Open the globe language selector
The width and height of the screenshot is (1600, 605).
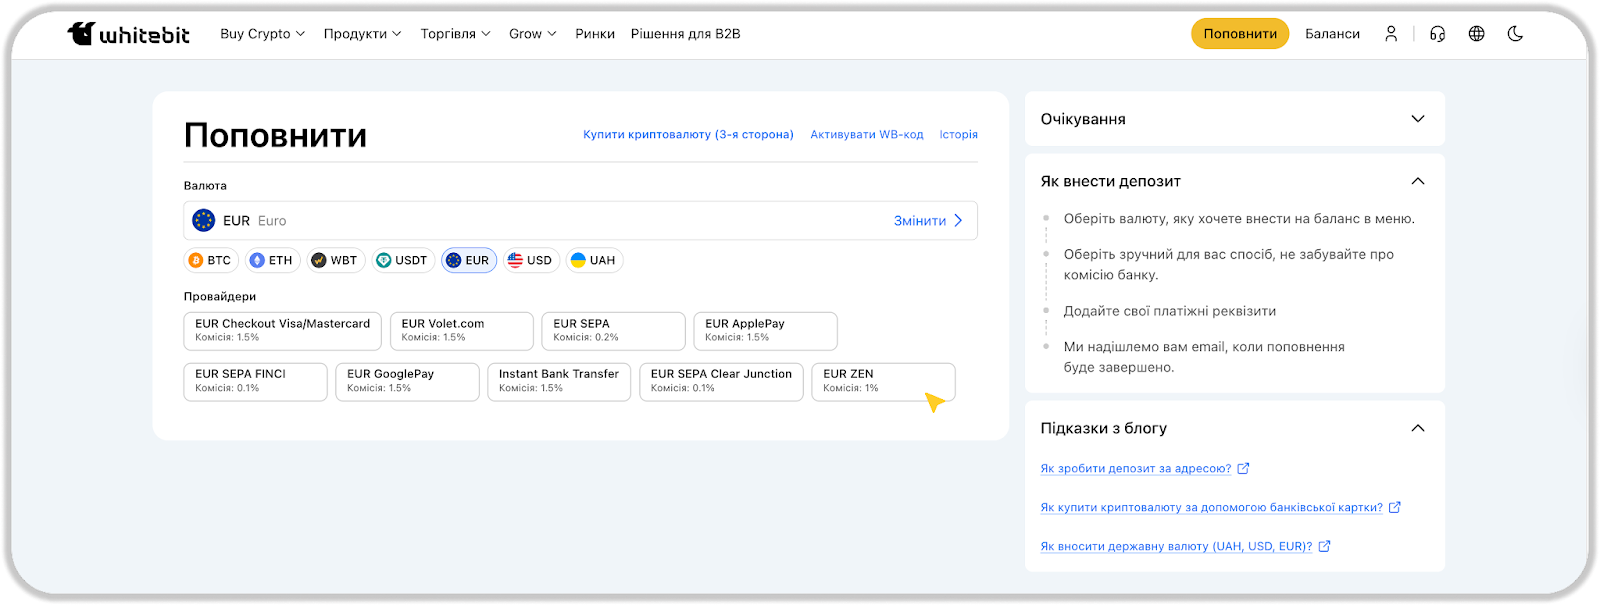tap(1476, 34)
